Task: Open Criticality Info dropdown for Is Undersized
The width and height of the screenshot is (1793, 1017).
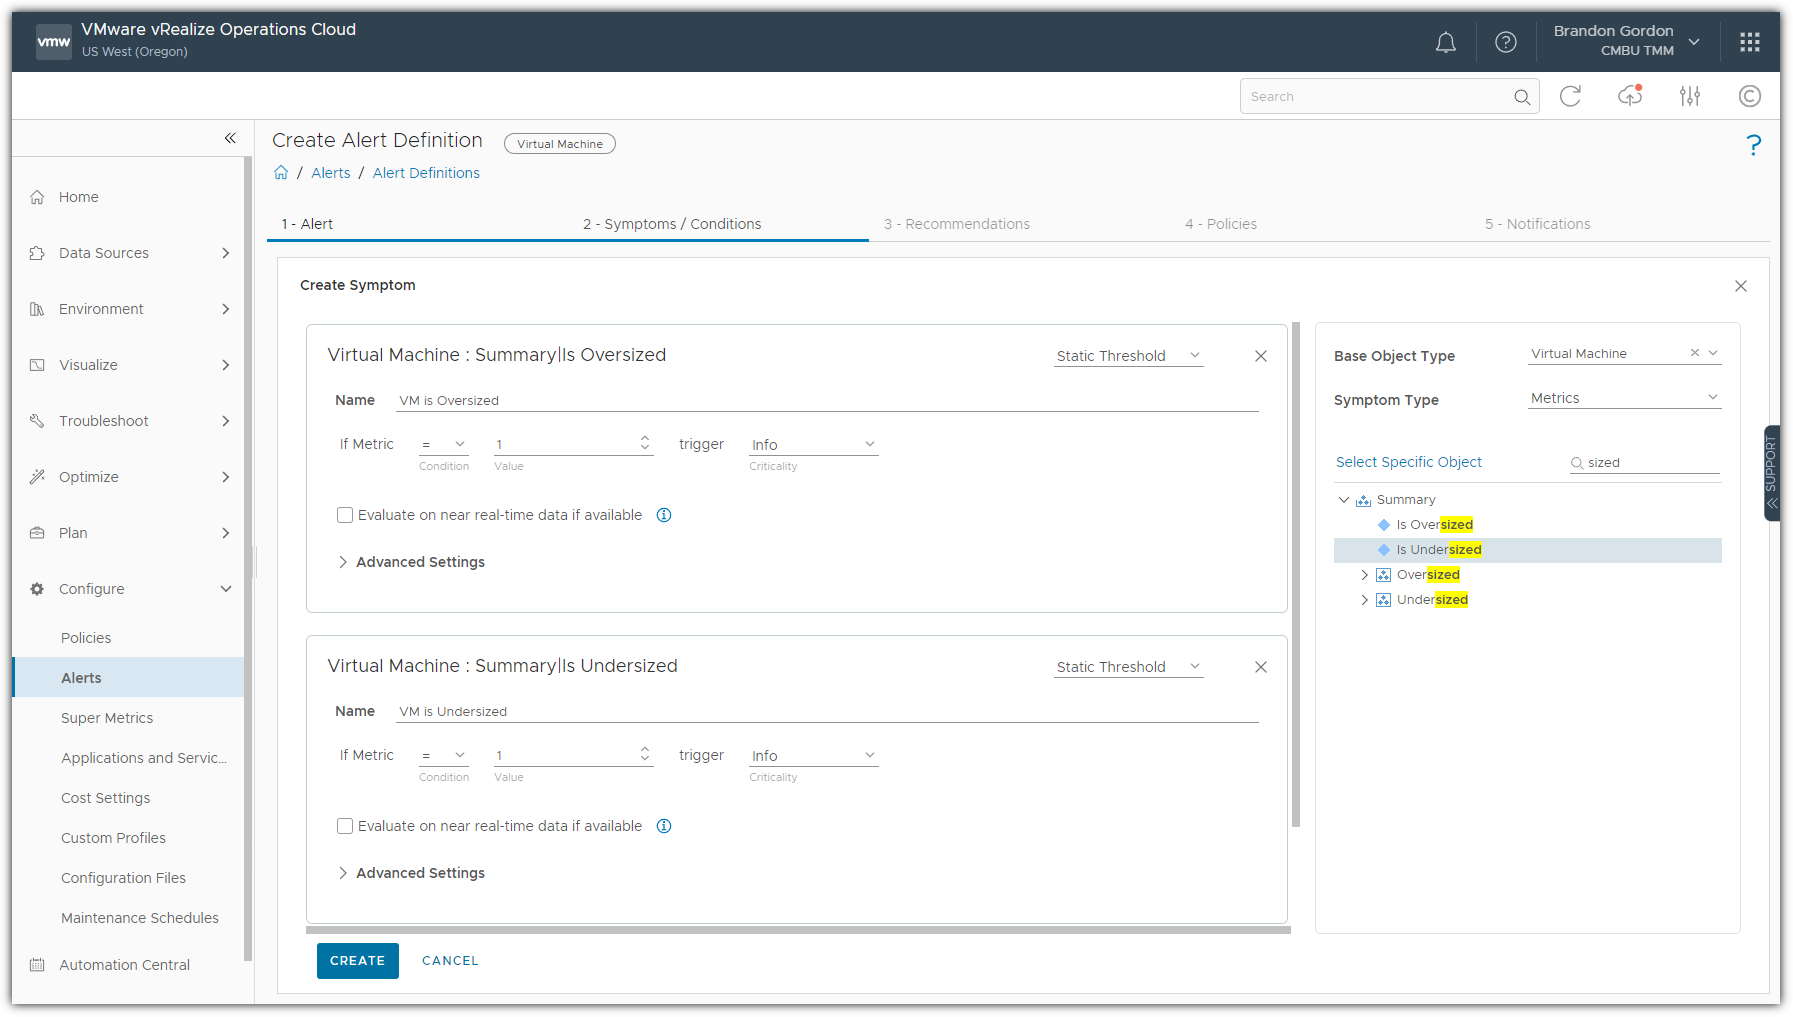Action: click(813, 755)
